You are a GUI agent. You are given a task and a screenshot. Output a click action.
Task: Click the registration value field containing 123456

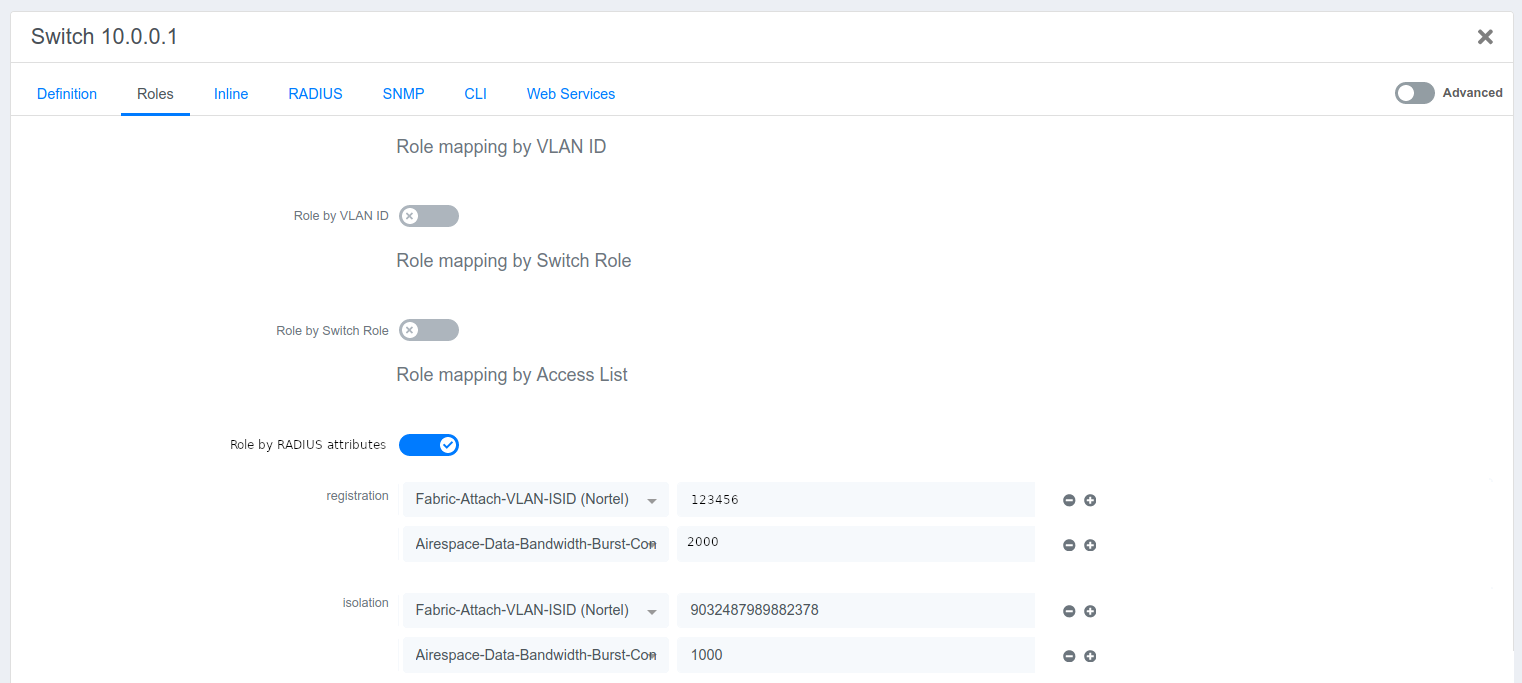[856, 500]
